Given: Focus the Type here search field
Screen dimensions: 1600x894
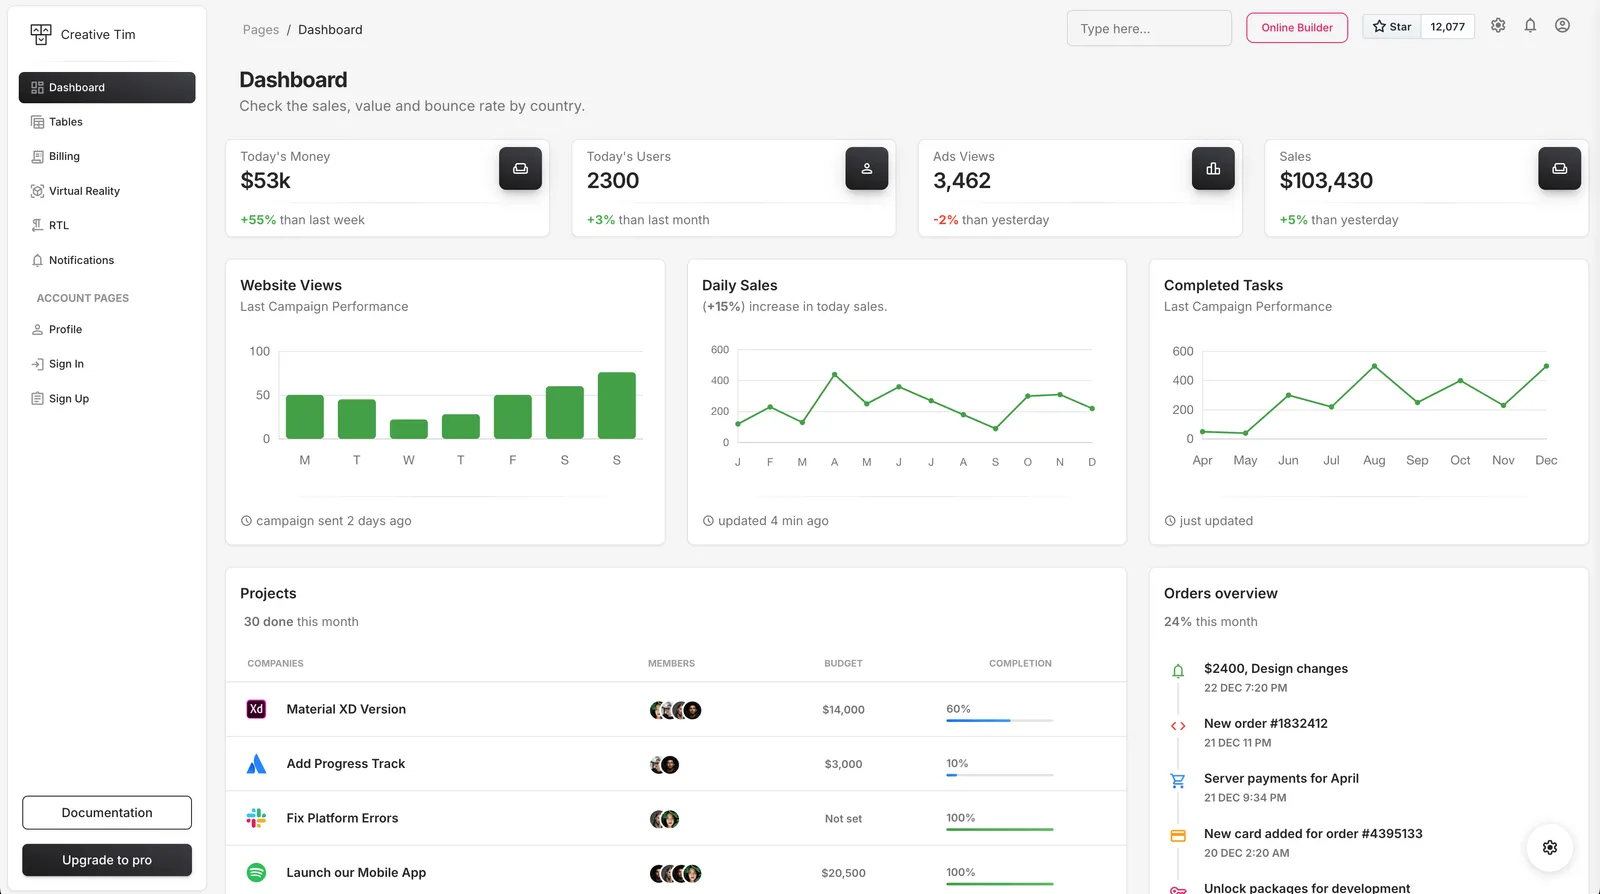Looking at the screenshot, I should [1149, 28].
